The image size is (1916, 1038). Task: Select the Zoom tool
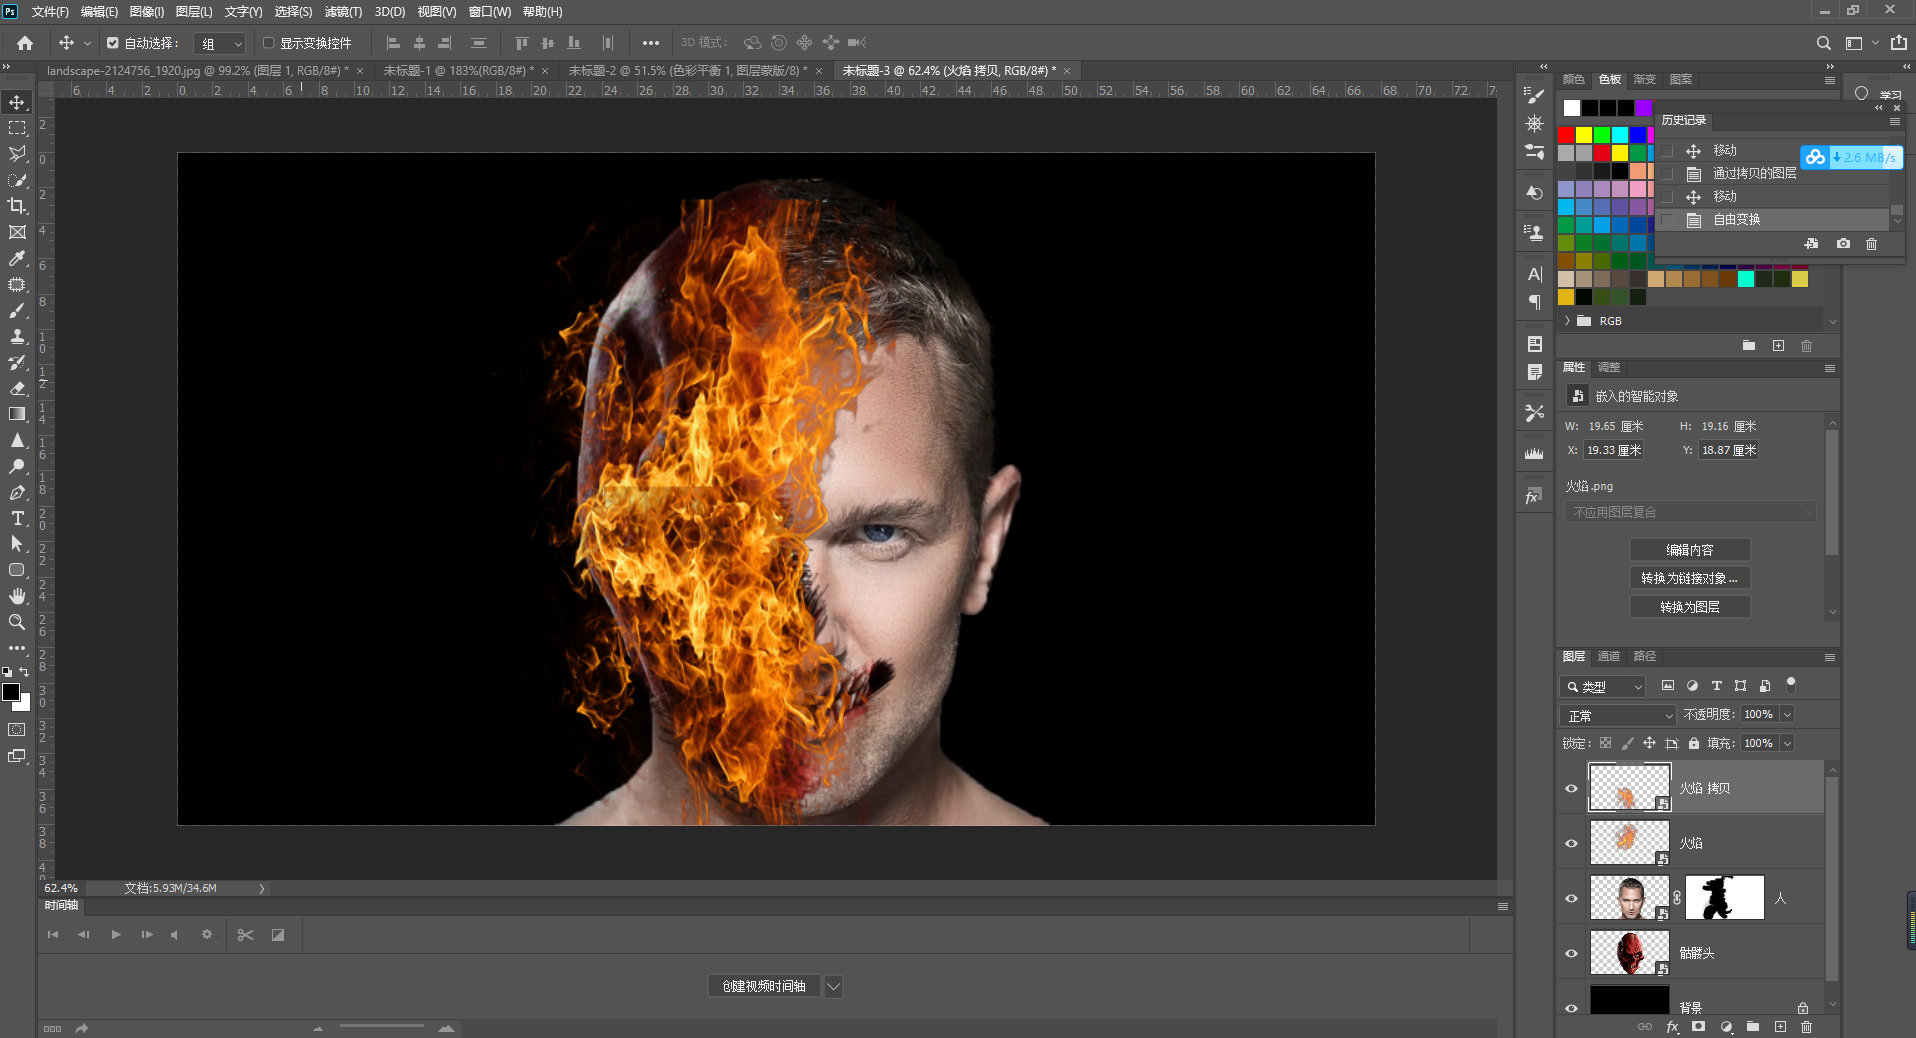(x=17, y=622)
